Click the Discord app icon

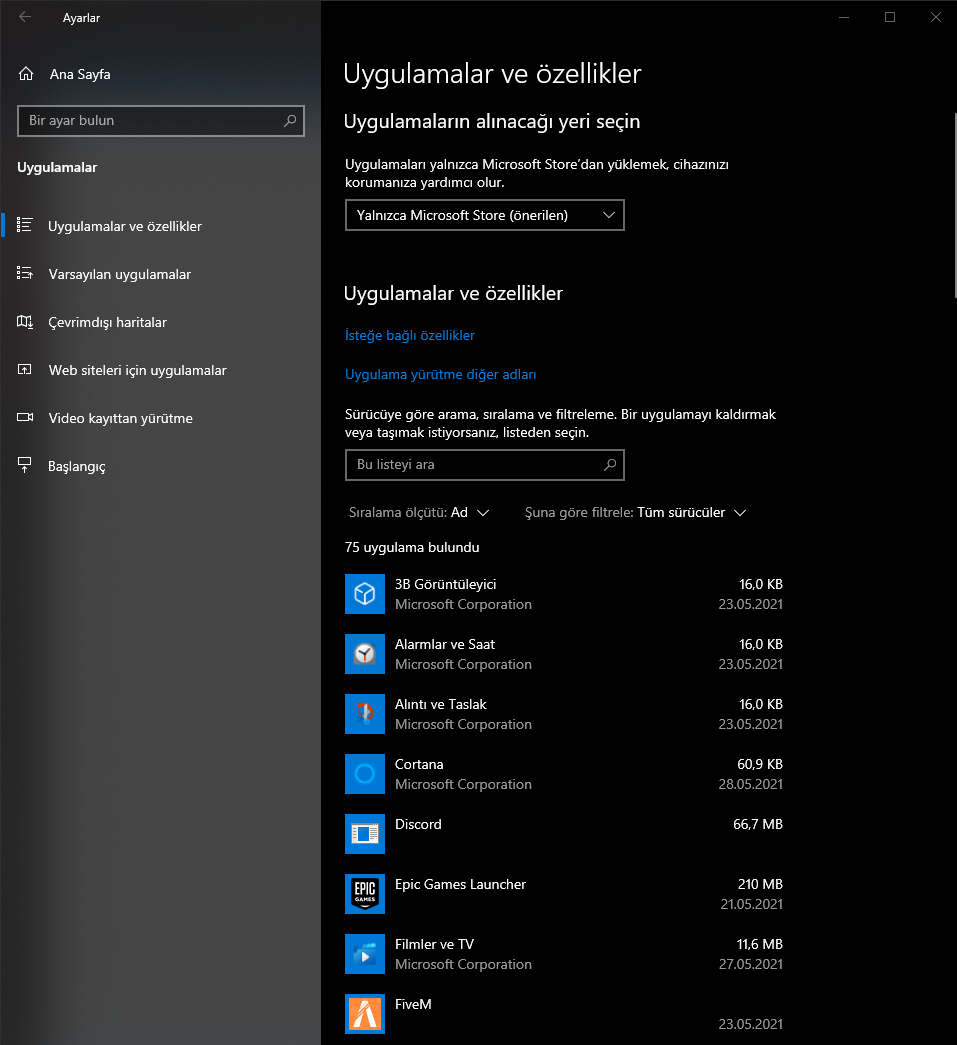coord(365,834)
